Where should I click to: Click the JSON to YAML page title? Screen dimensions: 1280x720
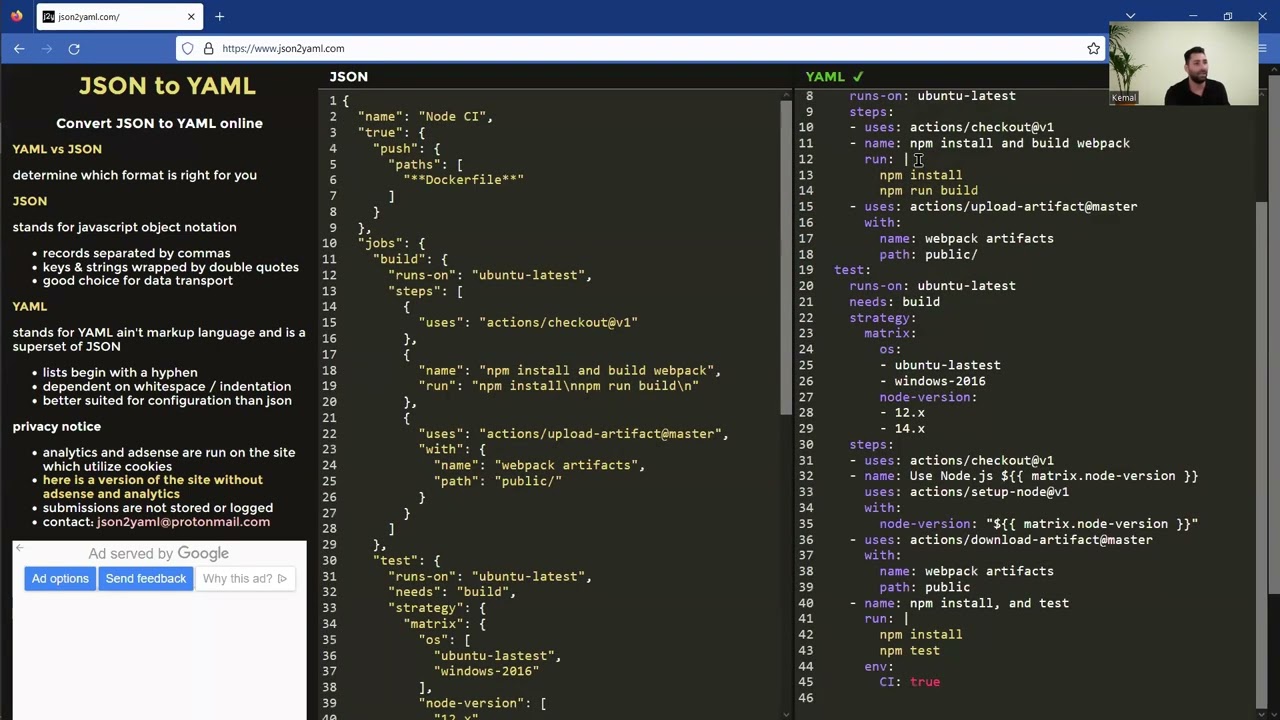point(167,86)
